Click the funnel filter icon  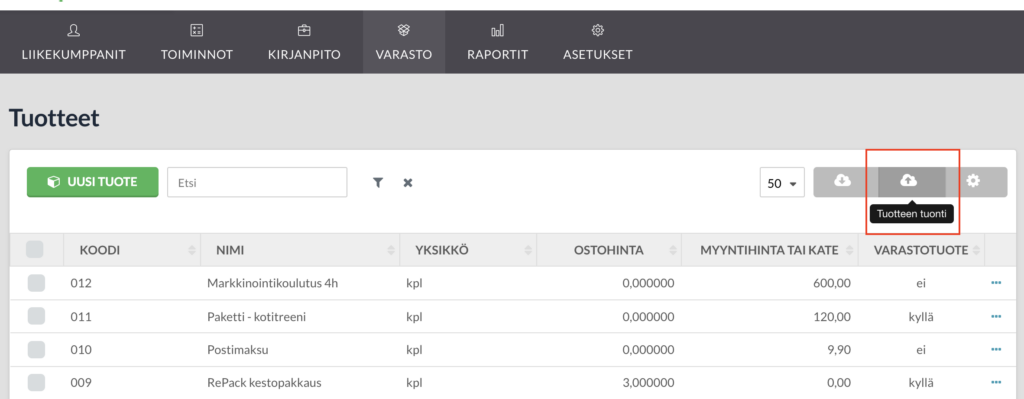(377, 183)
